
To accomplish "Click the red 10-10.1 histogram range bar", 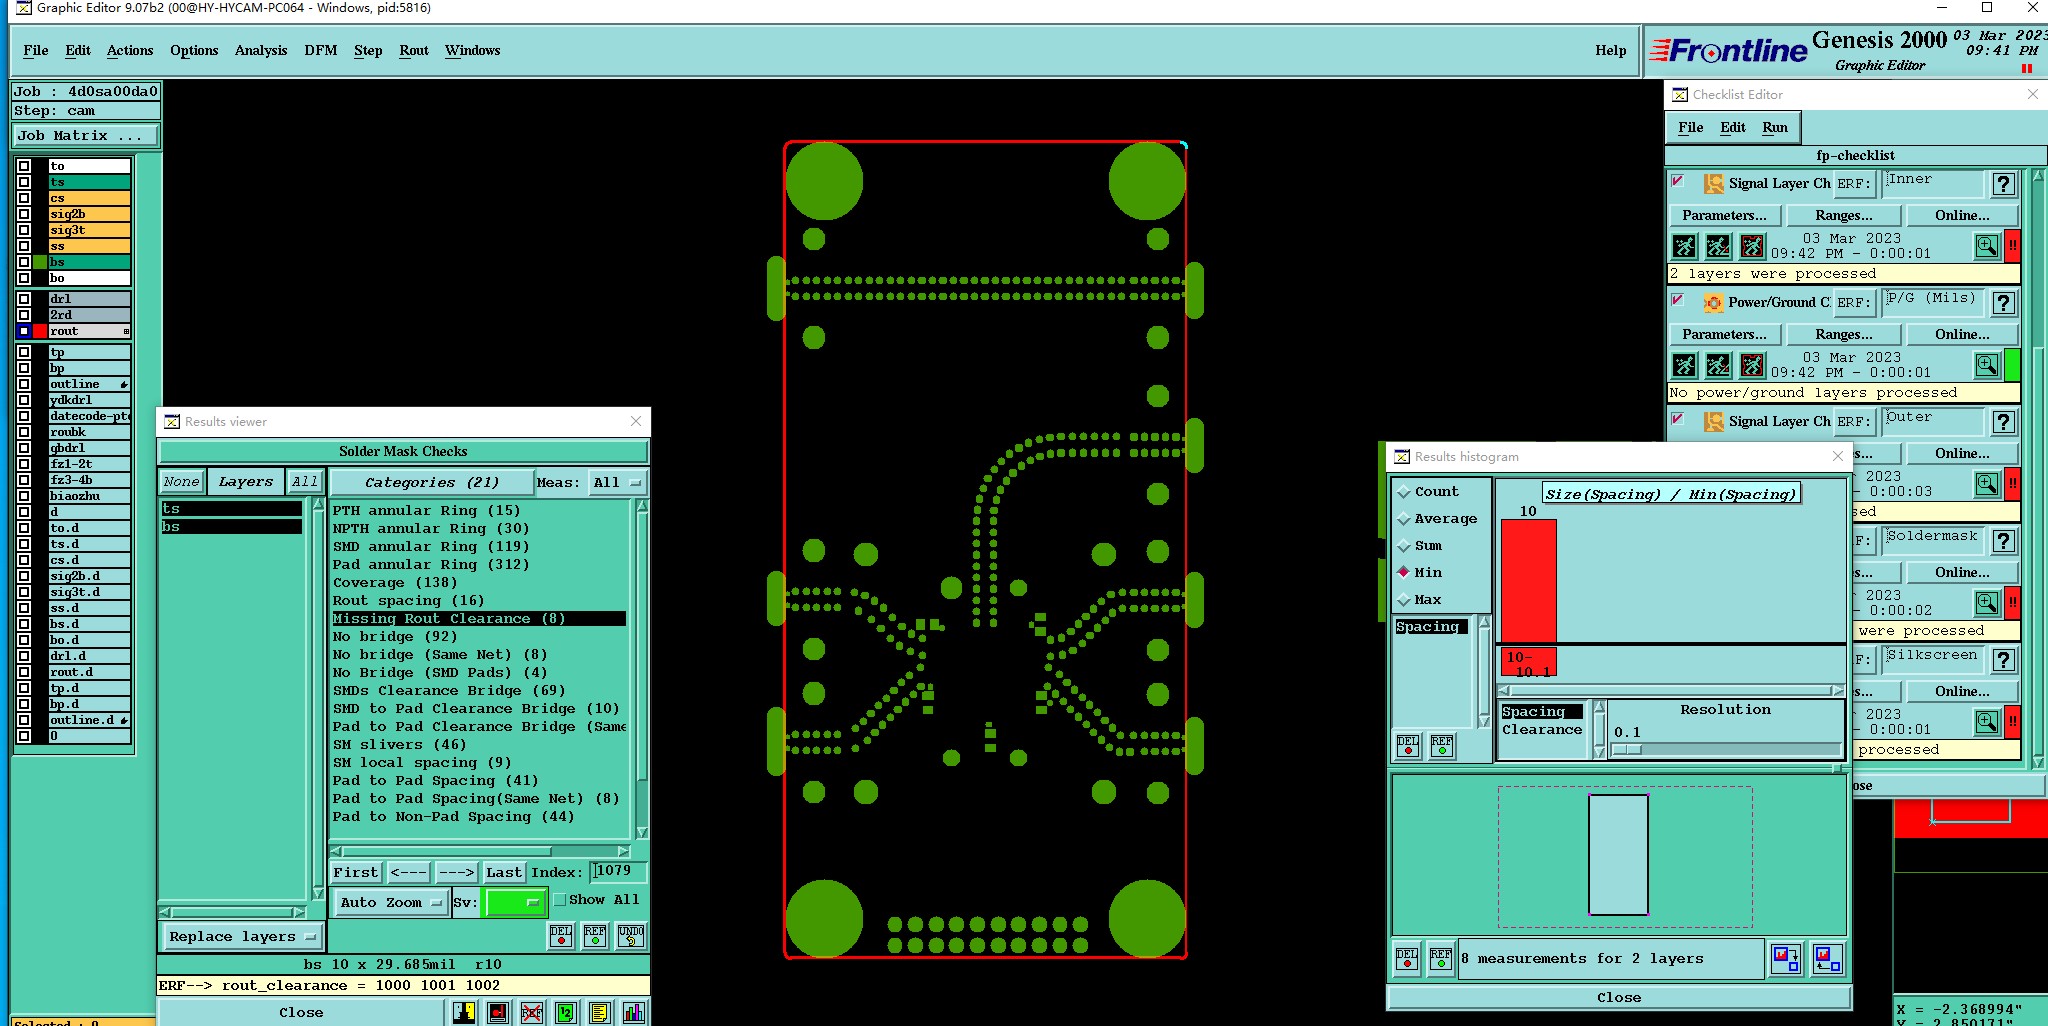I will coord(1528,662).
